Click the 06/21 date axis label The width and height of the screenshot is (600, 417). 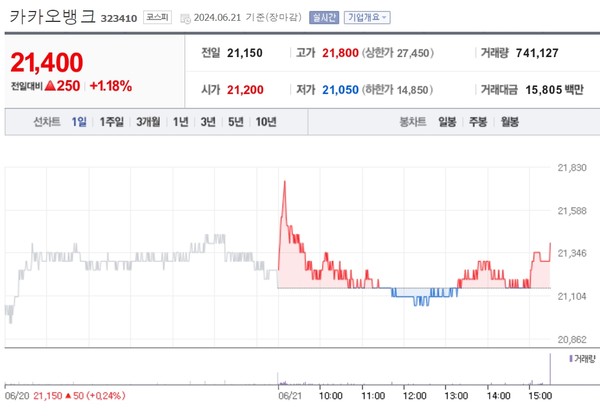pyautogui.click(x=290, y=396)
